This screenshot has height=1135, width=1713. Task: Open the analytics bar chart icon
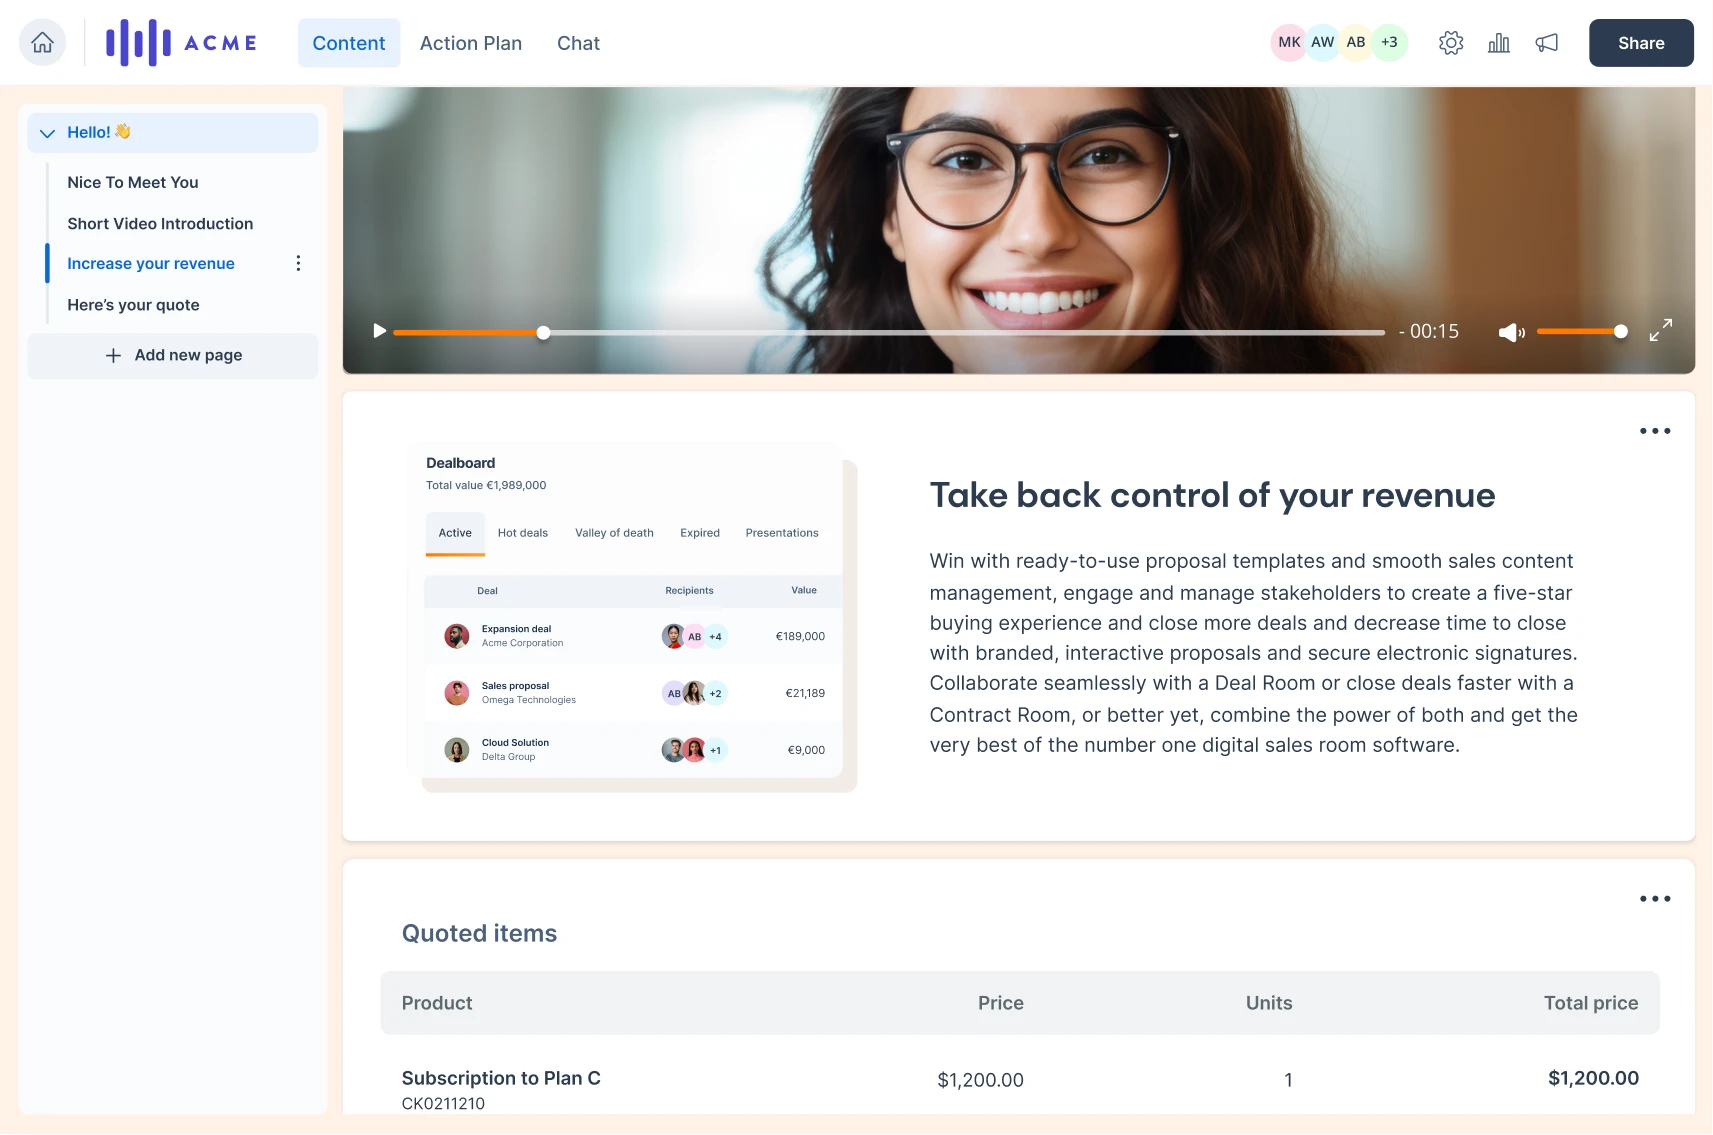pyautogui.click(x=1499, y=43)
